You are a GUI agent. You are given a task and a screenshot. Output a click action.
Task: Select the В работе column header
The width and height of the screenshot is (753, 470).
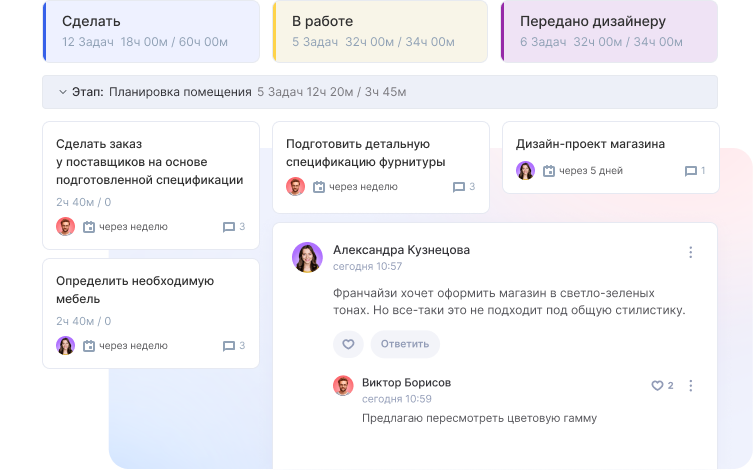click(380, 31)
